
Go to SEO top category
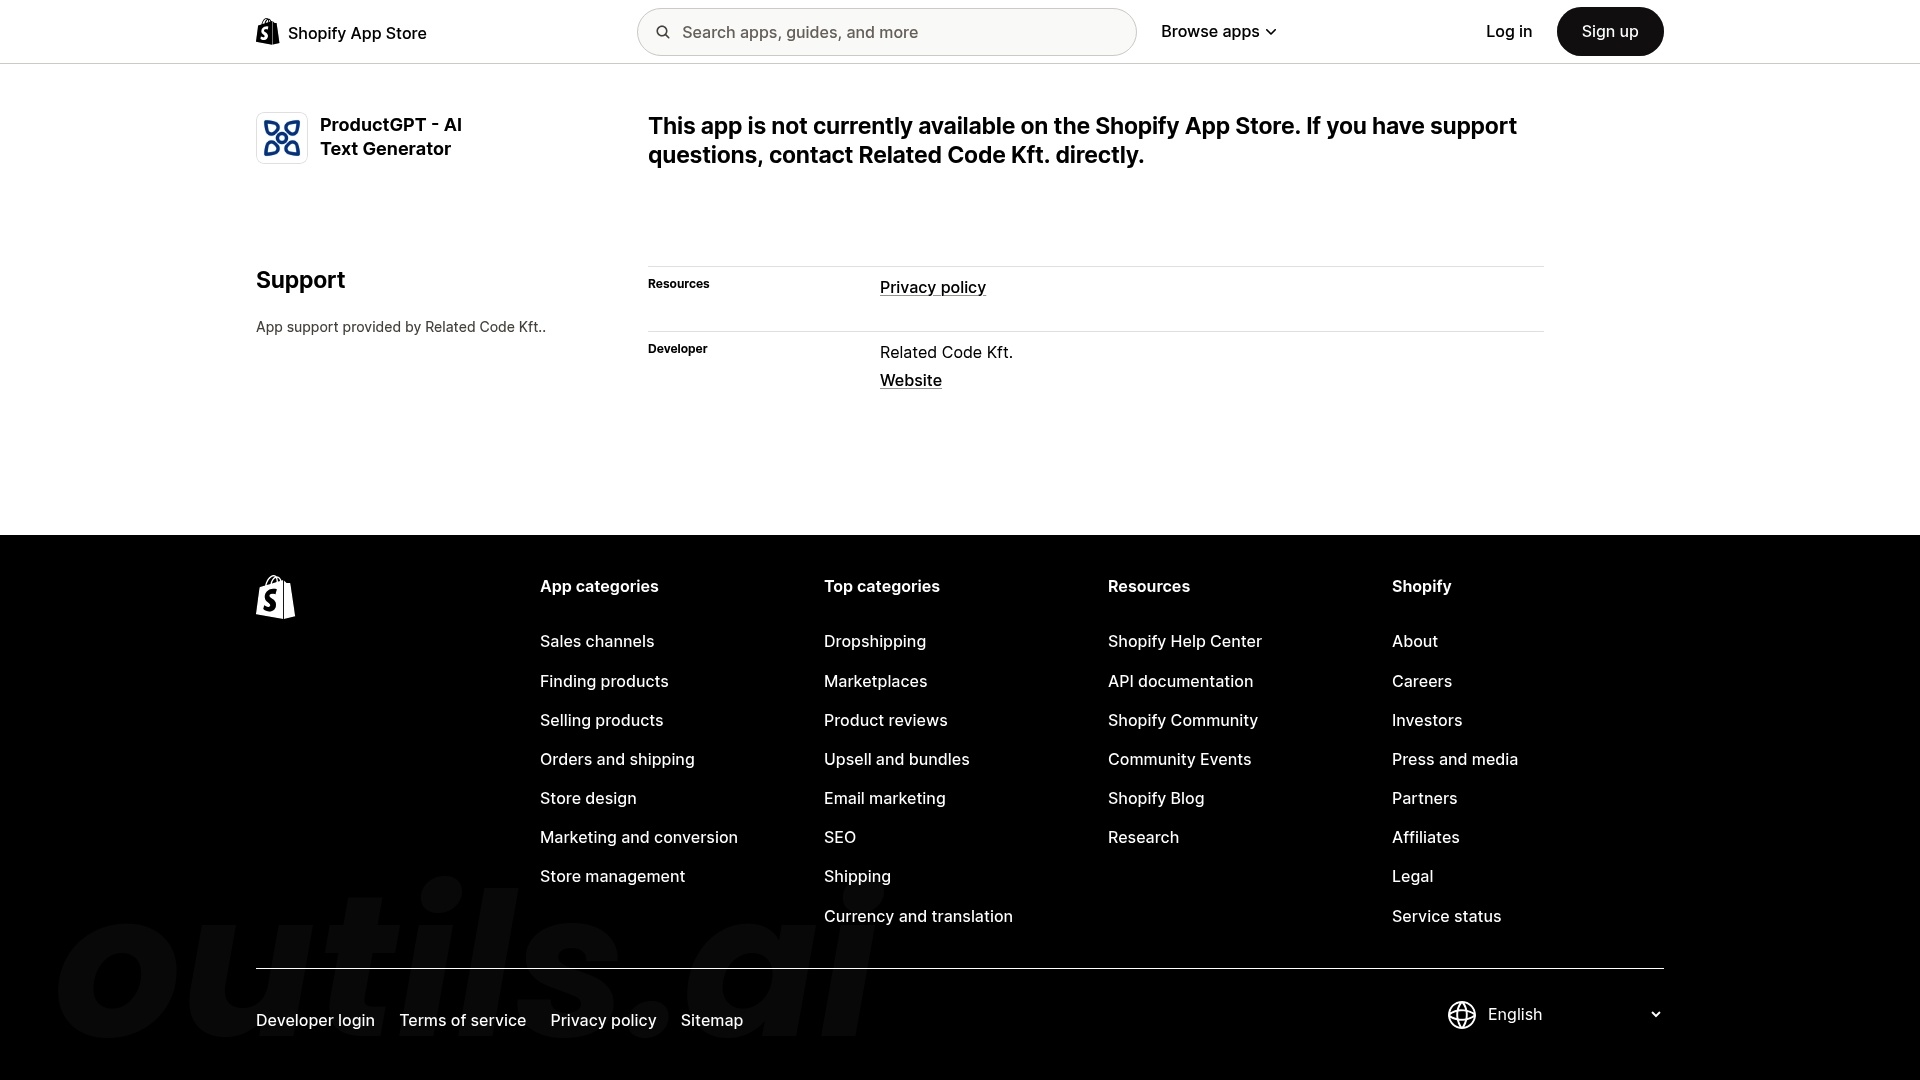(x=840, y=838)
